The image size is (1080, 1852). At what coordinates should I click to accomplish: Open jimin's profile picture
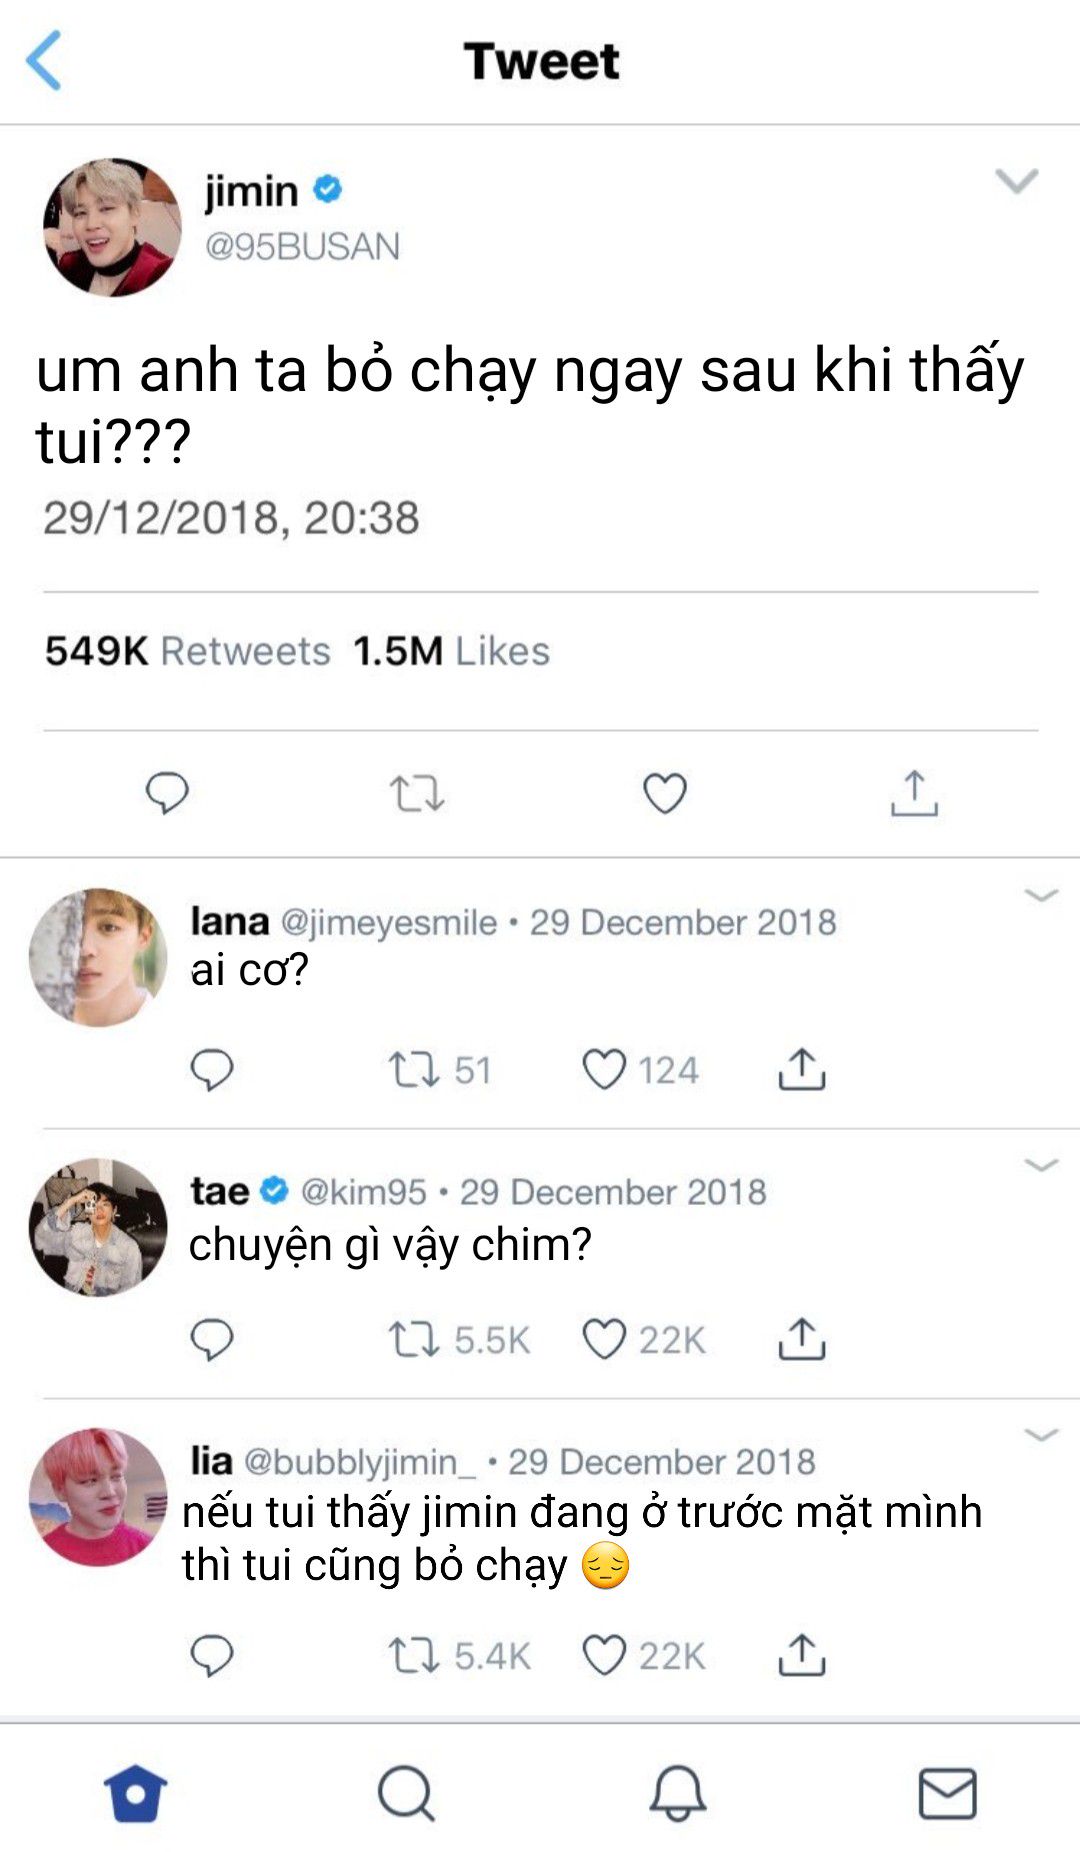pos(112,227)
